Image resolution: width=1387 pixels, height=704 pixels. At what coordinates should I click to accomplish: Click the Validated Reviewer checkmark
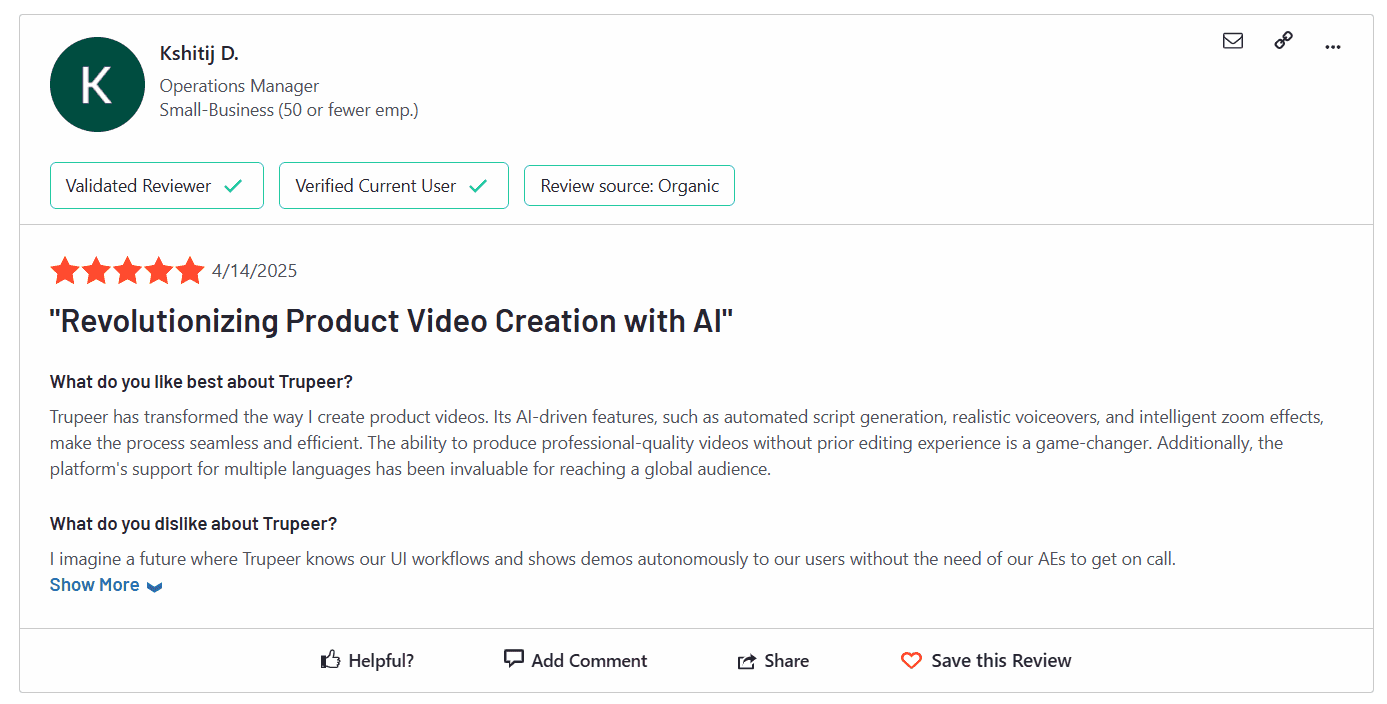[x=234, y=185]
